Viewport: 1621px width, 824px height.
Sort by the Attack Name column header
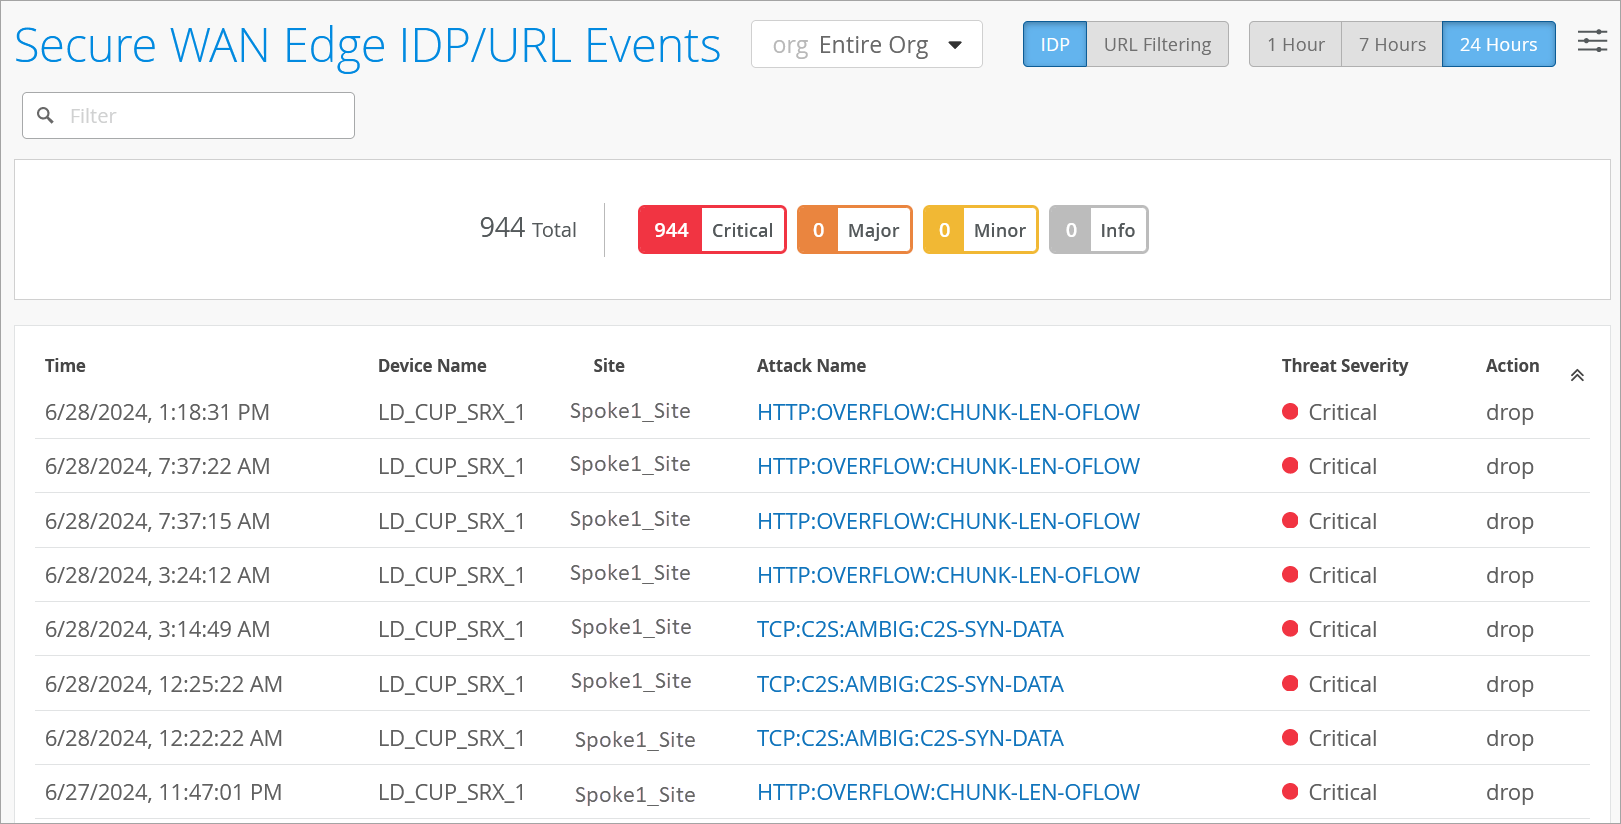[811, 366]
